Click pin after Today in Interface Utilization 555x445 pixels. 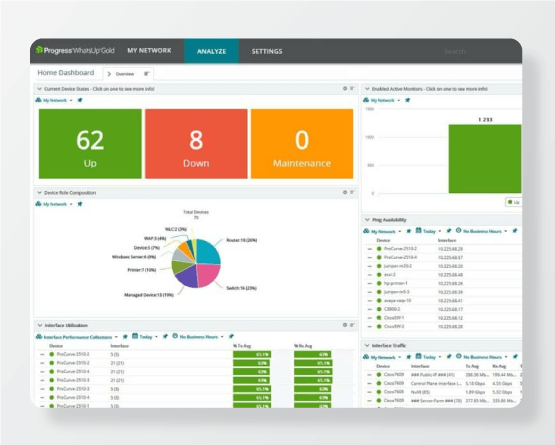coord(165,336)
